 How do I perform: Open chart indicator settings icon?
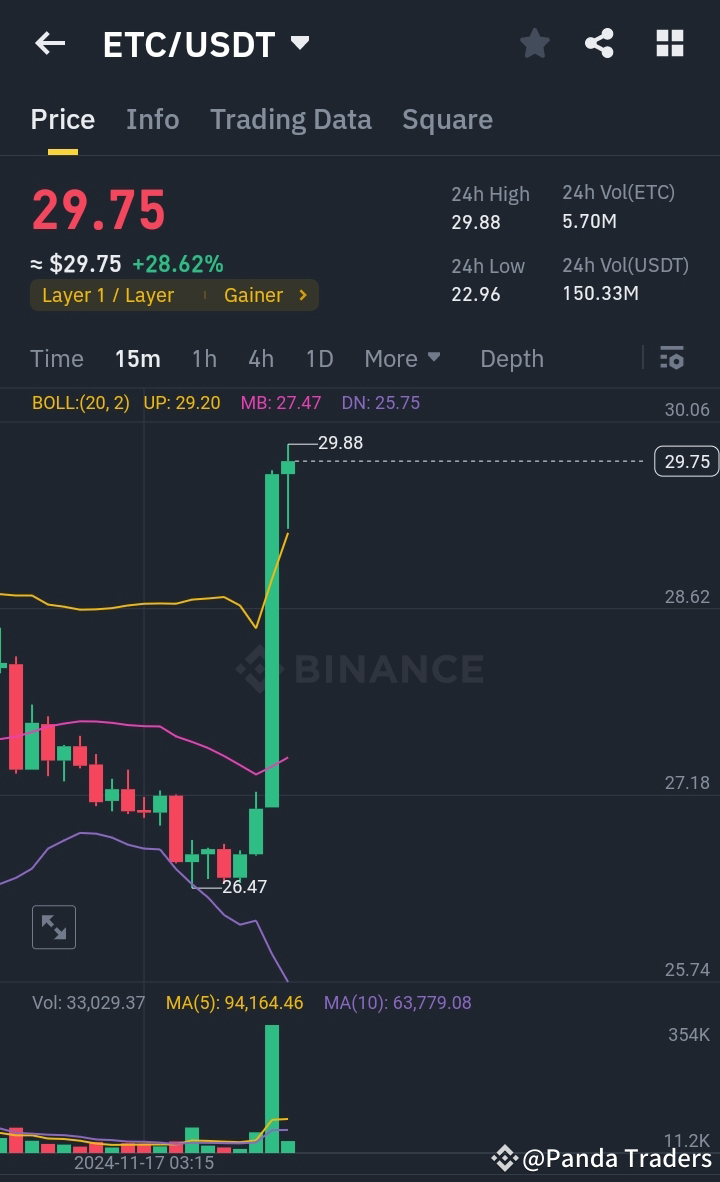(x=672, y=358)
